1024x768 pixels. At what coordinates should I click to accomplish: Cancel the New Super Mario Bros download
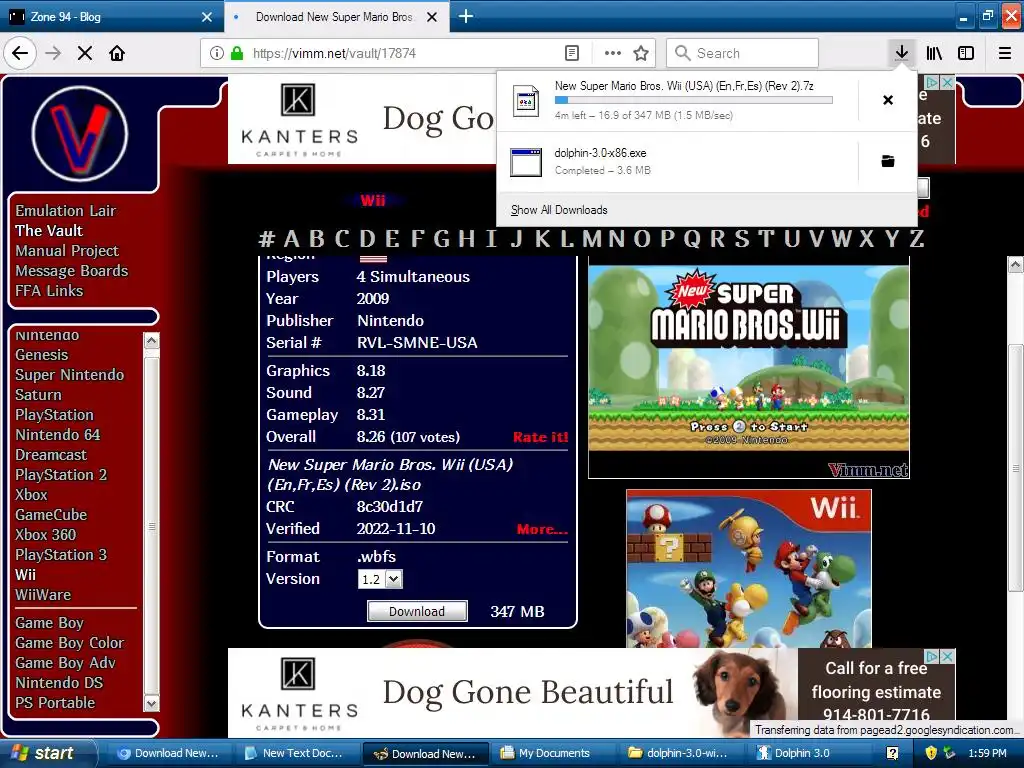888,100
